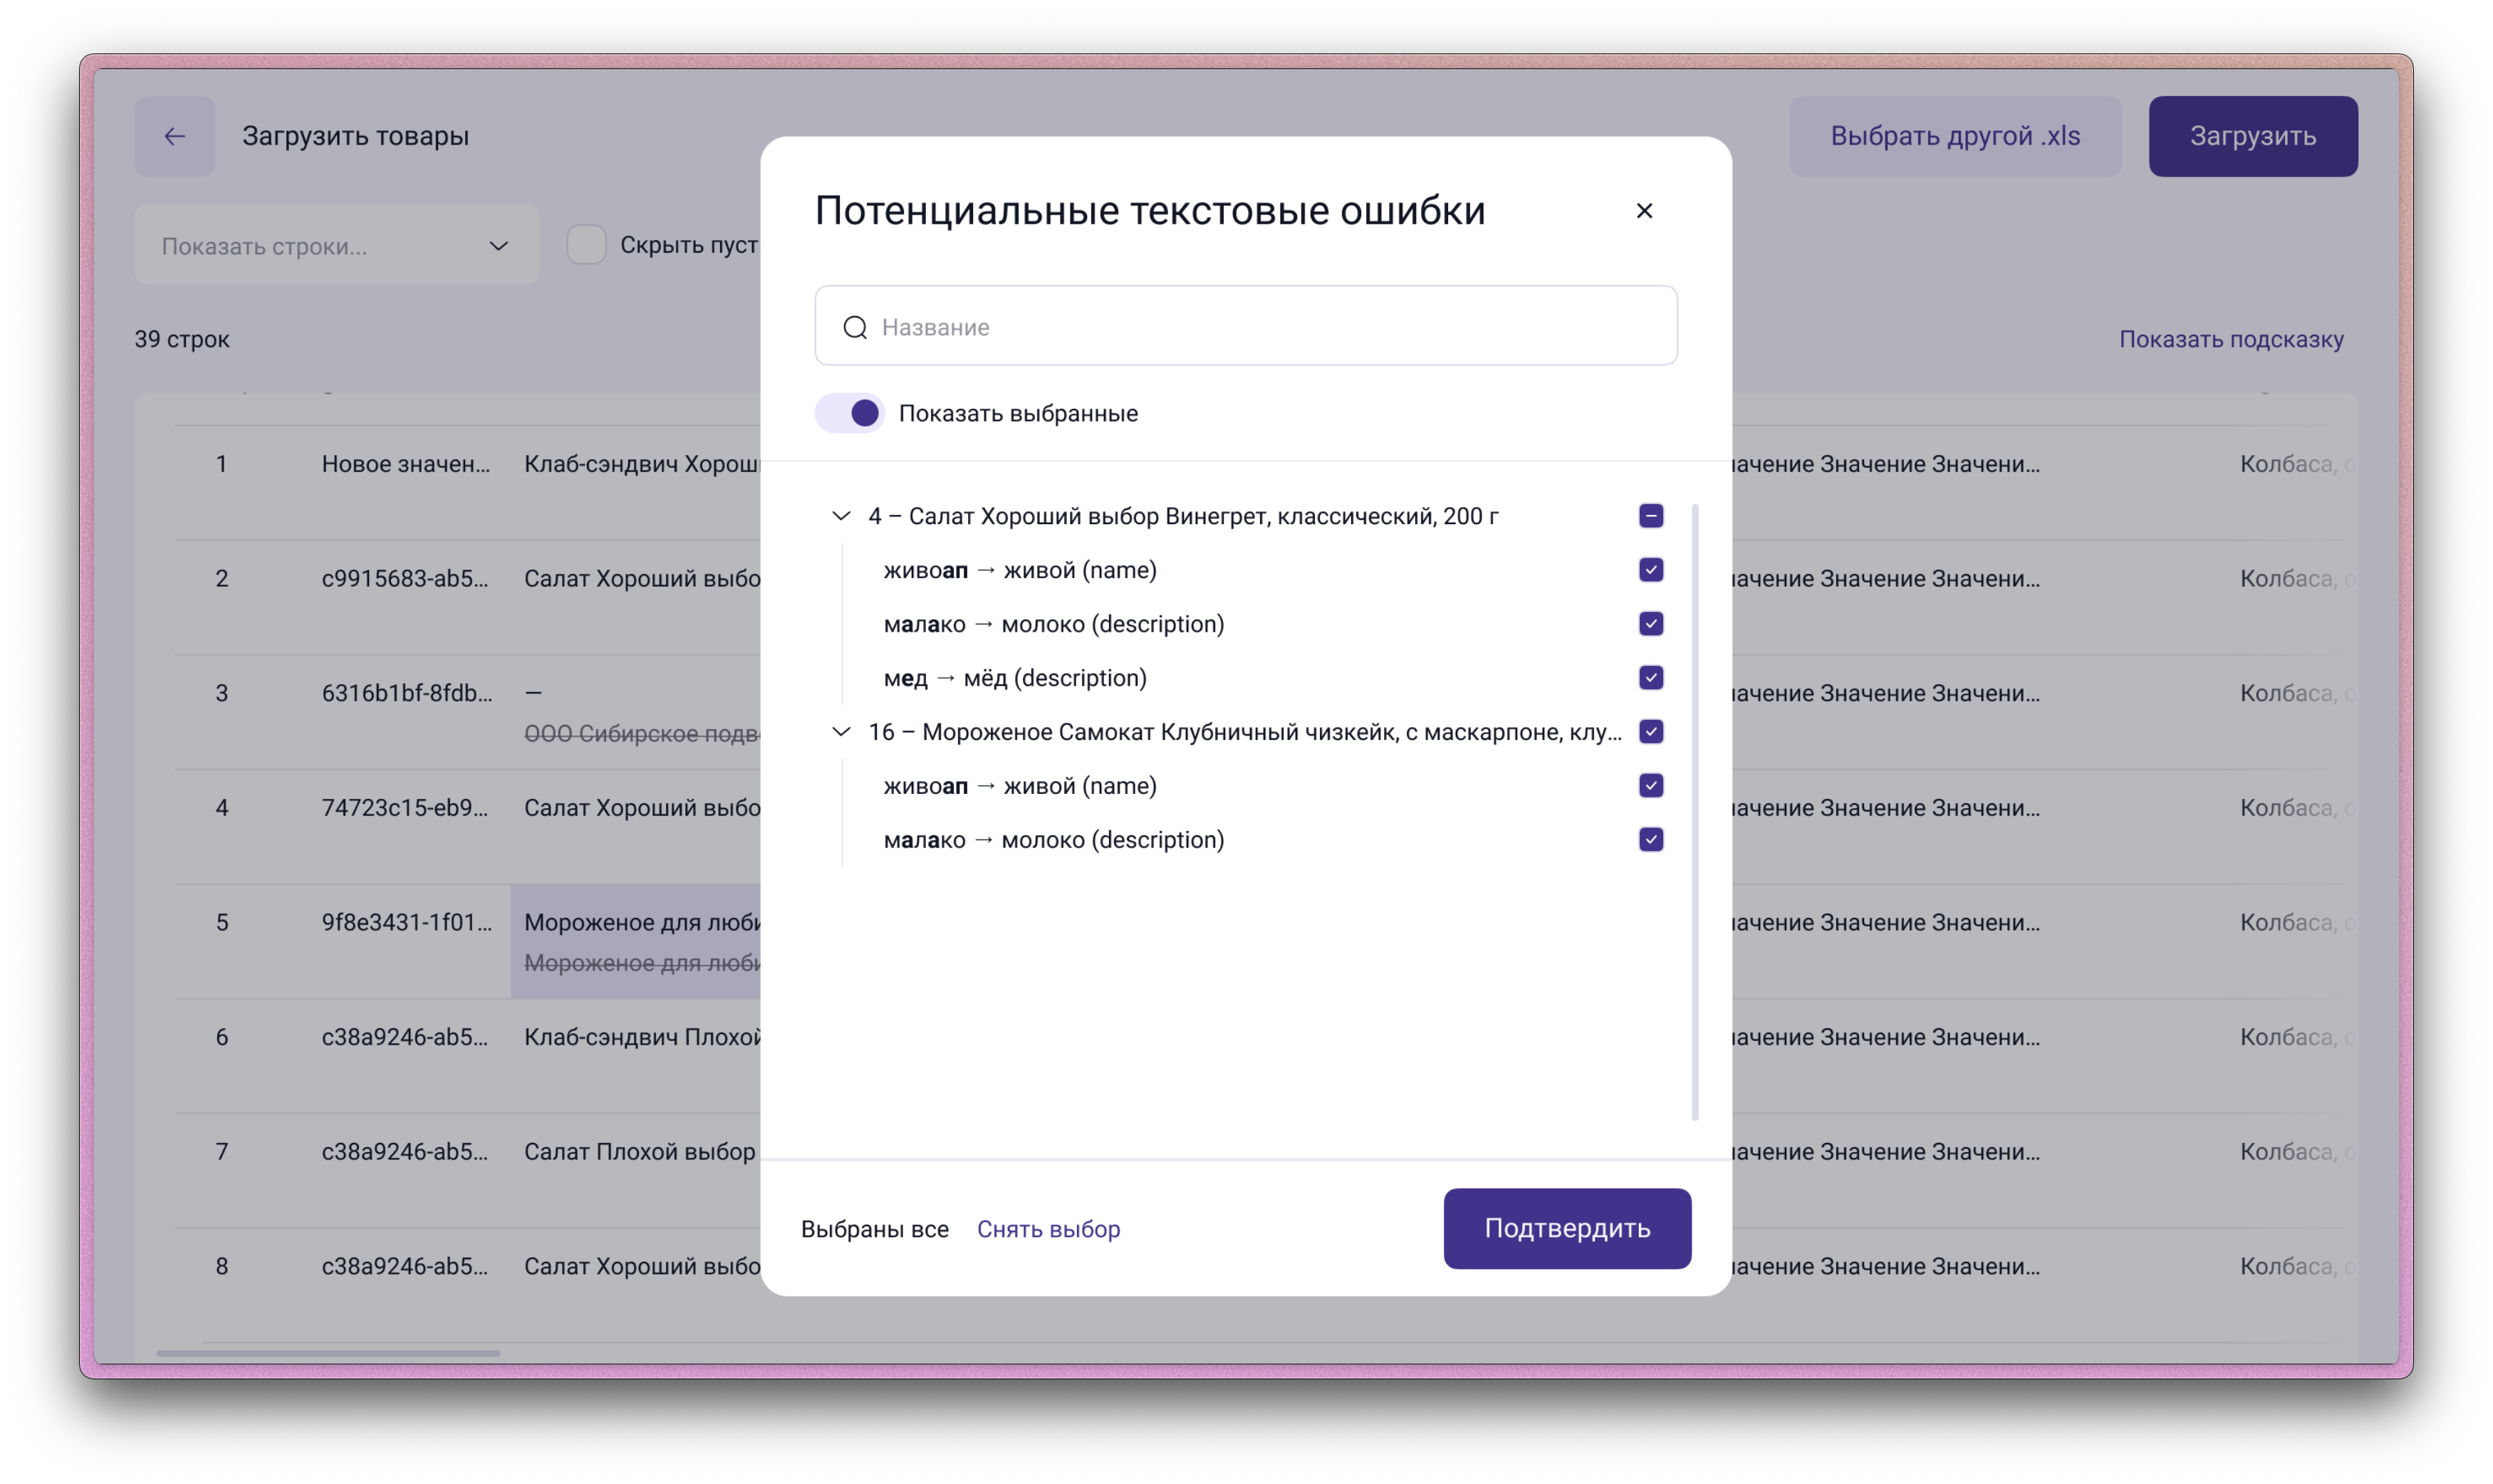2493x1484 pixels.
Task: Click Подтвердить button
Action: 1566,1228
